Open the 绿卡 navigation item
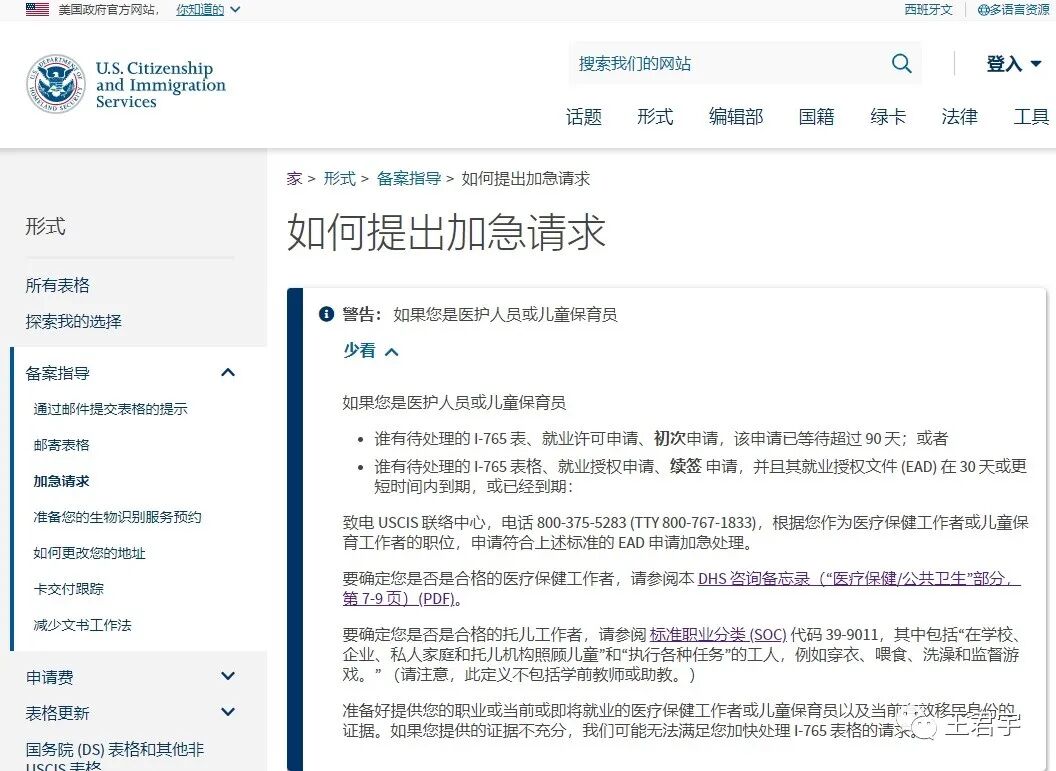Screen dimensions: 1056x771 (887, 117)
